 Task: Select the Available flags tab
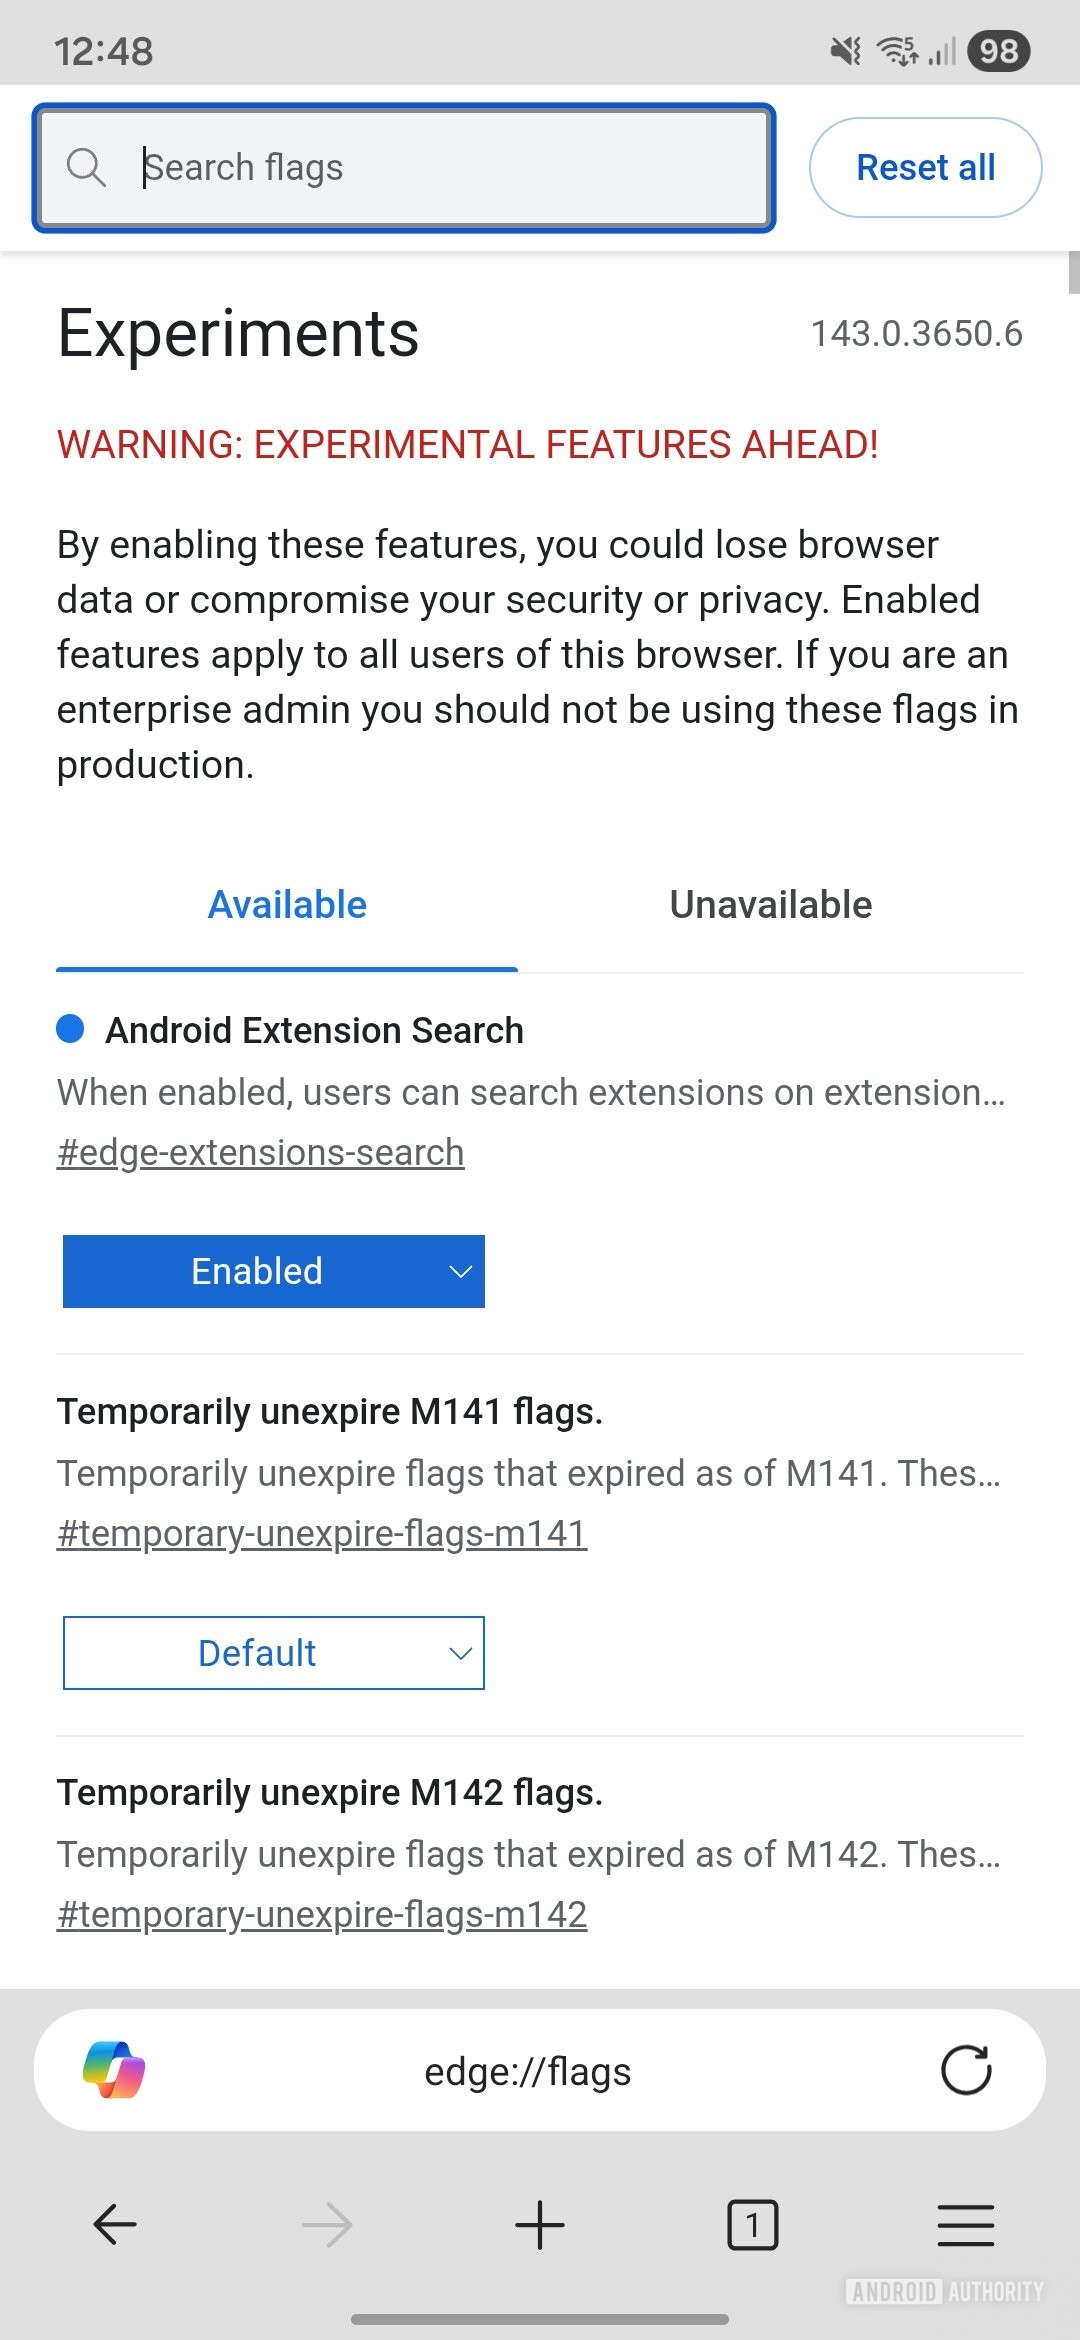[286, 904]
